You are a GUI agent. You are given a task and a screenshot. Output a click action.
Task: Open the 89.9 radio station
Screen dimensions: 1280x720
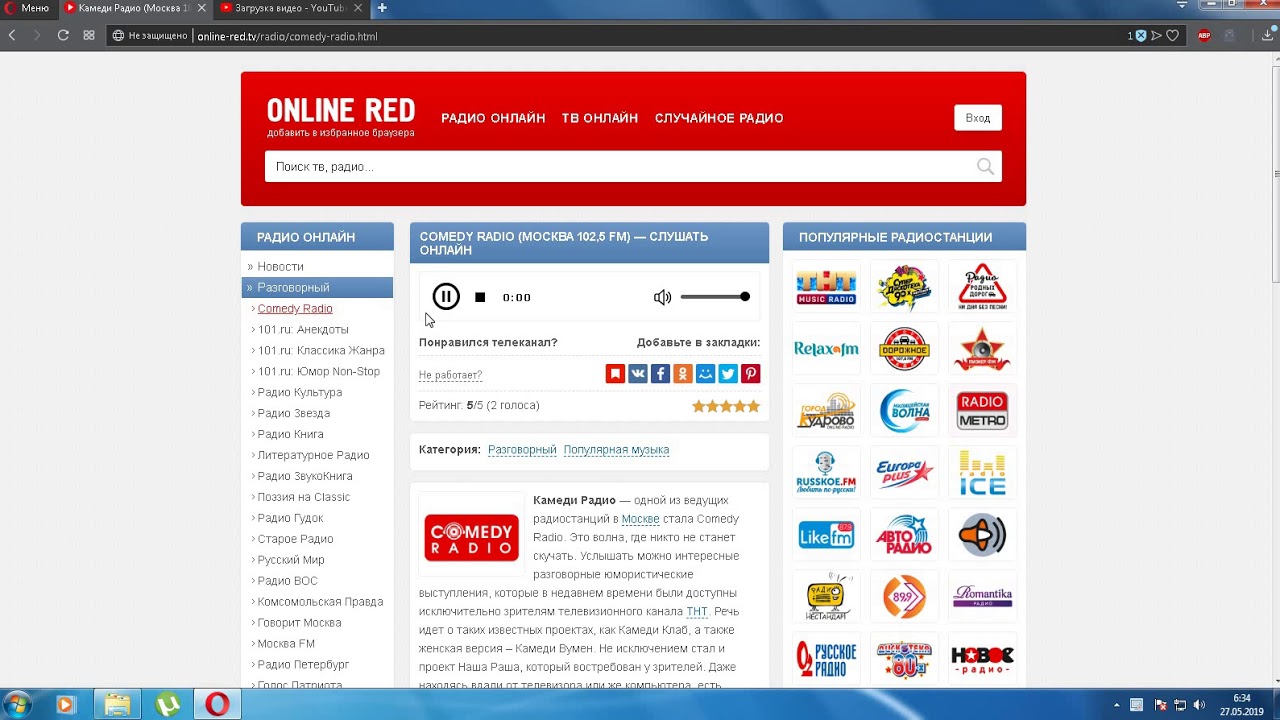tap(904, 597)
